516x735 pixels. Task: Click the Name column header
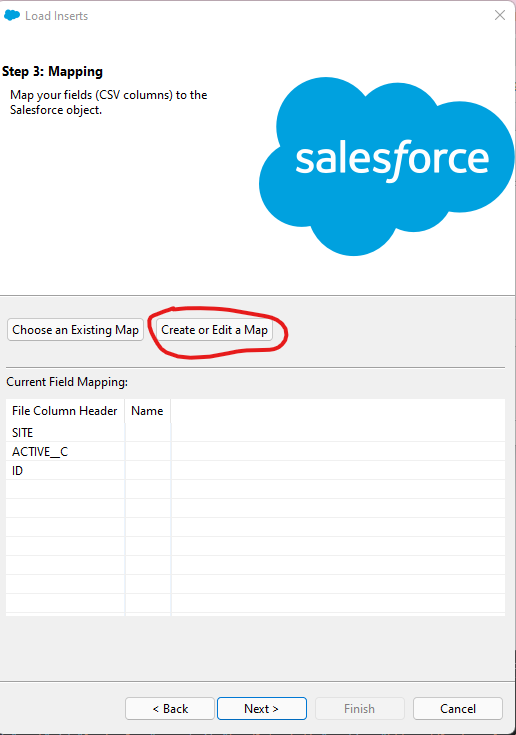(x=148, y=411)
